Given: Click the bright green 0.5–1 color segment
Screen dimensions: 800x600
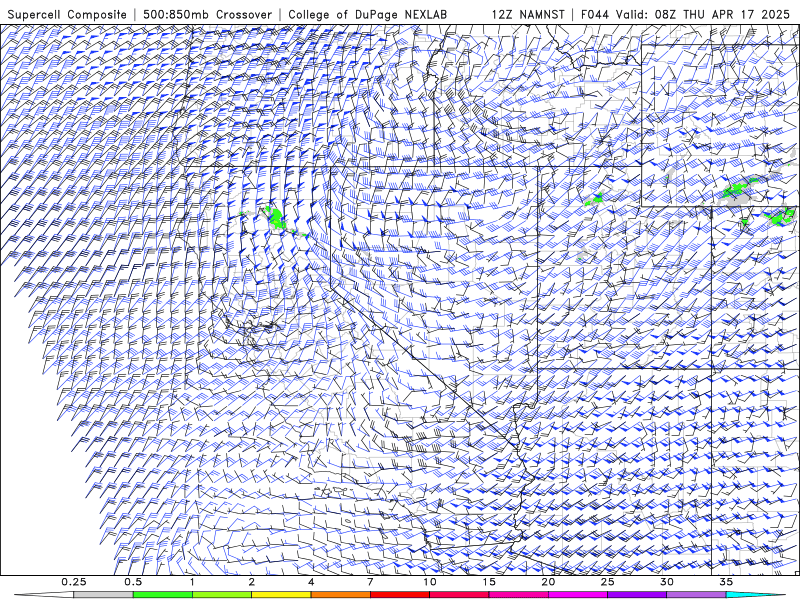Looking at the screenshot, I should [x=163, y=595].
